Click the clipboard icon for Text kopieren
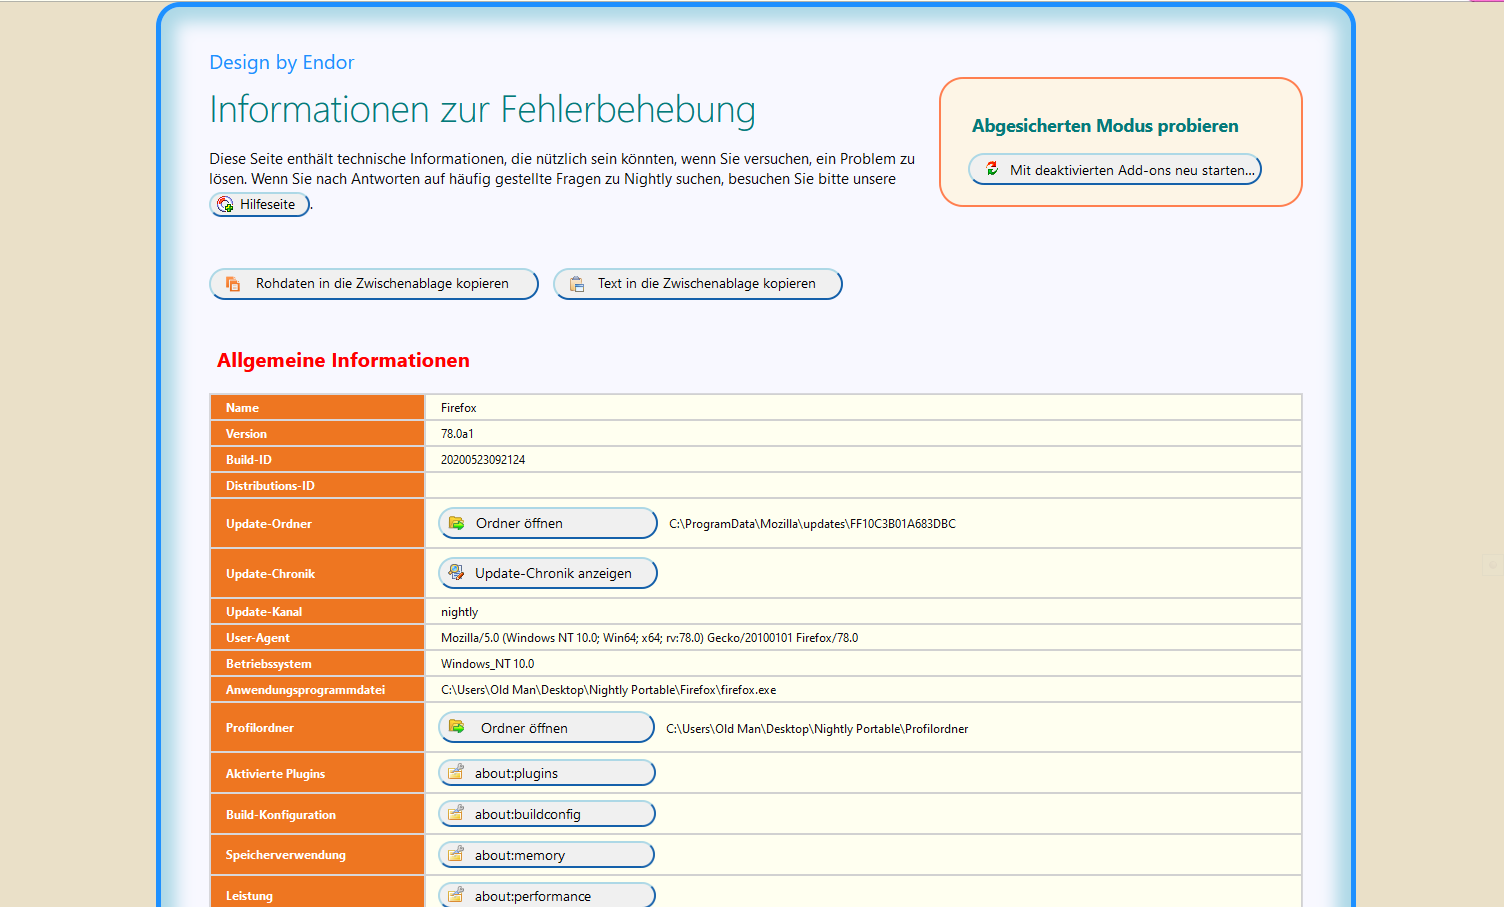The height and width of the screenshot is (907, 1504). coord(577,284)
